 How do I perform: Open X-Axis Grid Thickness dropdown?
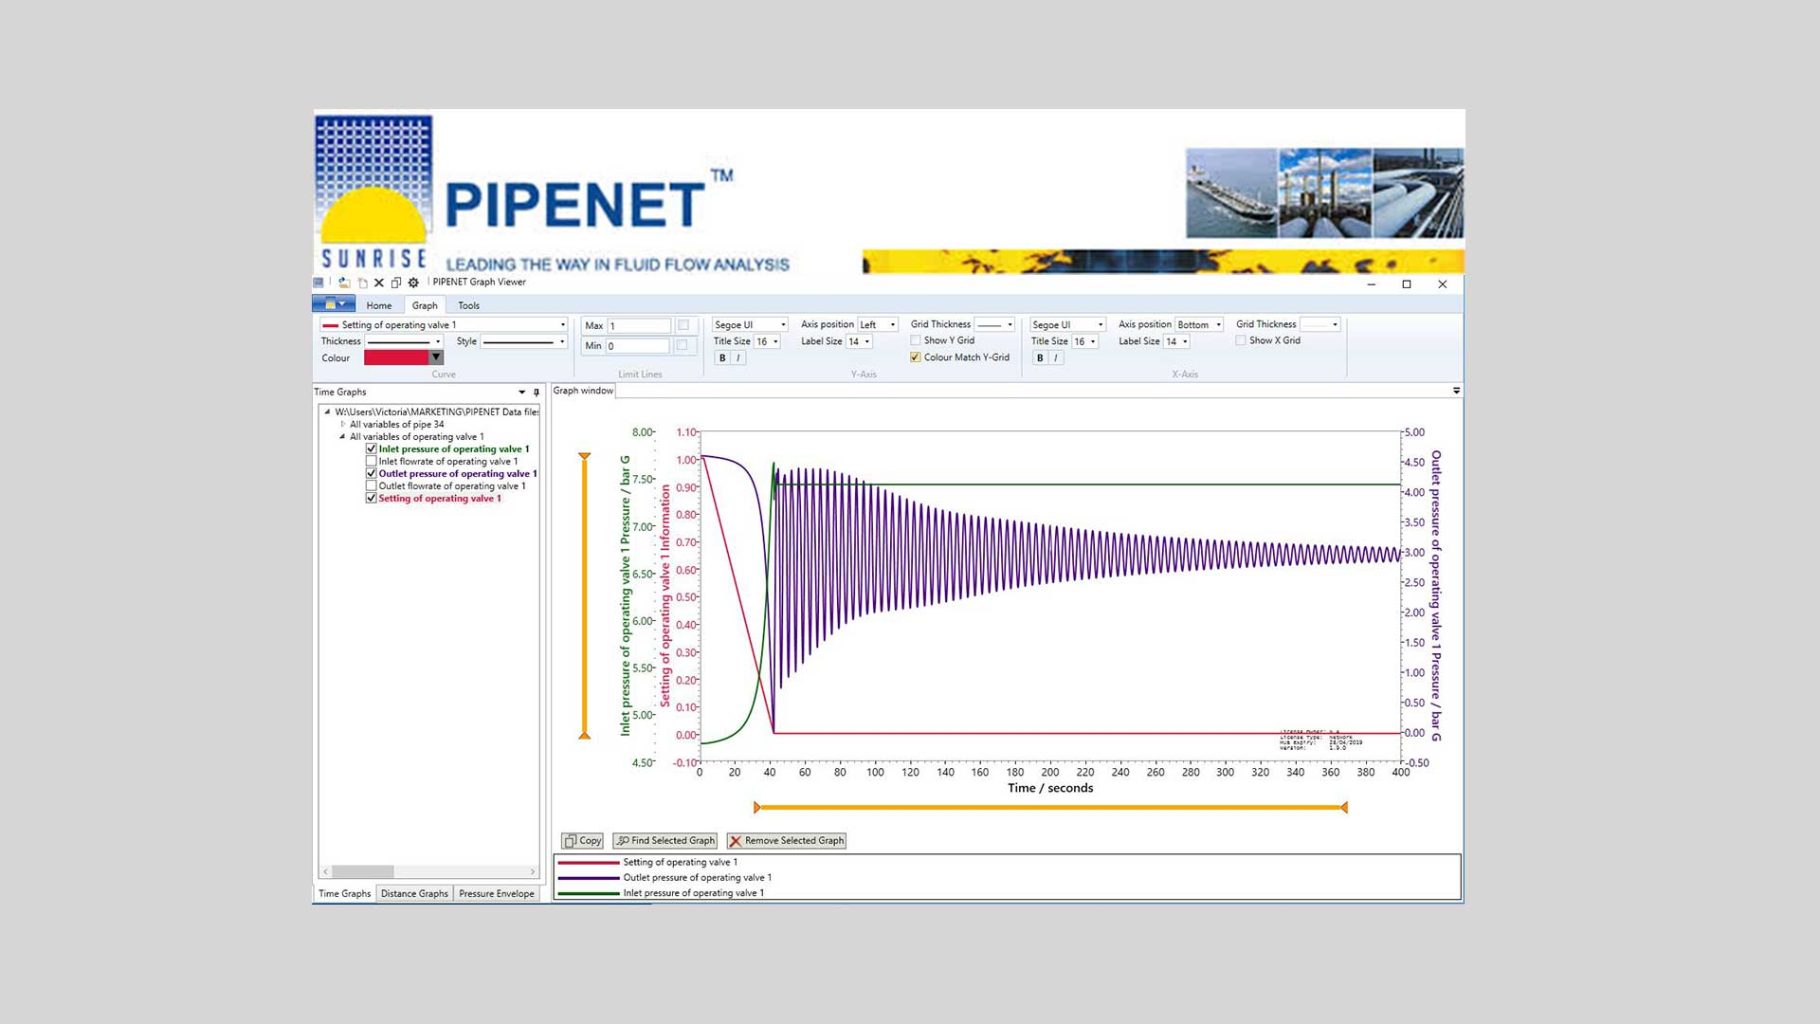point(1320,325)
